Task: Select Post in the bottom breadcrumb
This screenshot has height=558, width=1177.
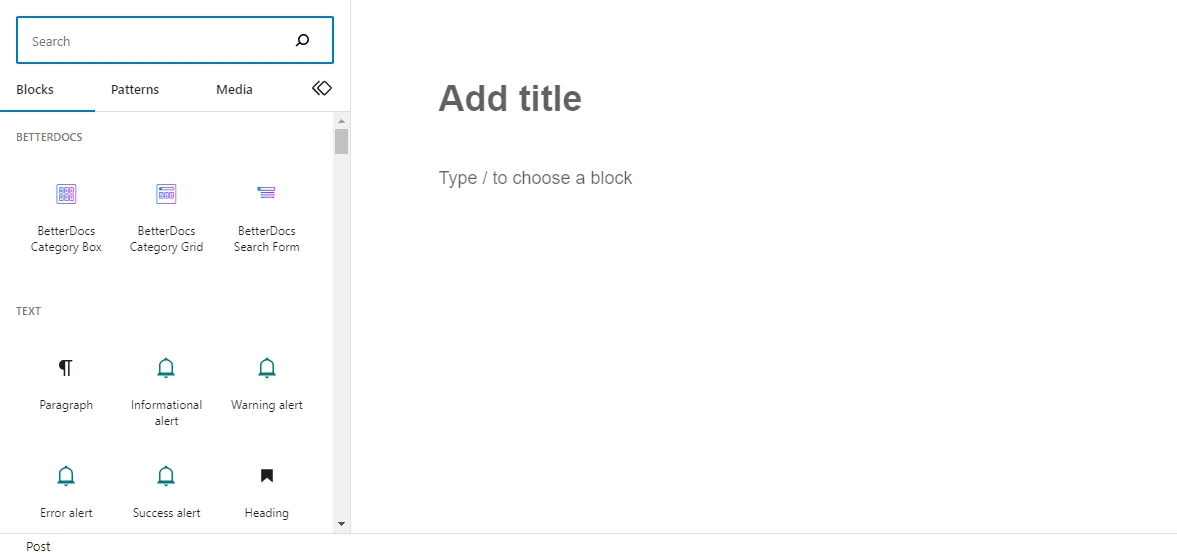Action: 38,546
